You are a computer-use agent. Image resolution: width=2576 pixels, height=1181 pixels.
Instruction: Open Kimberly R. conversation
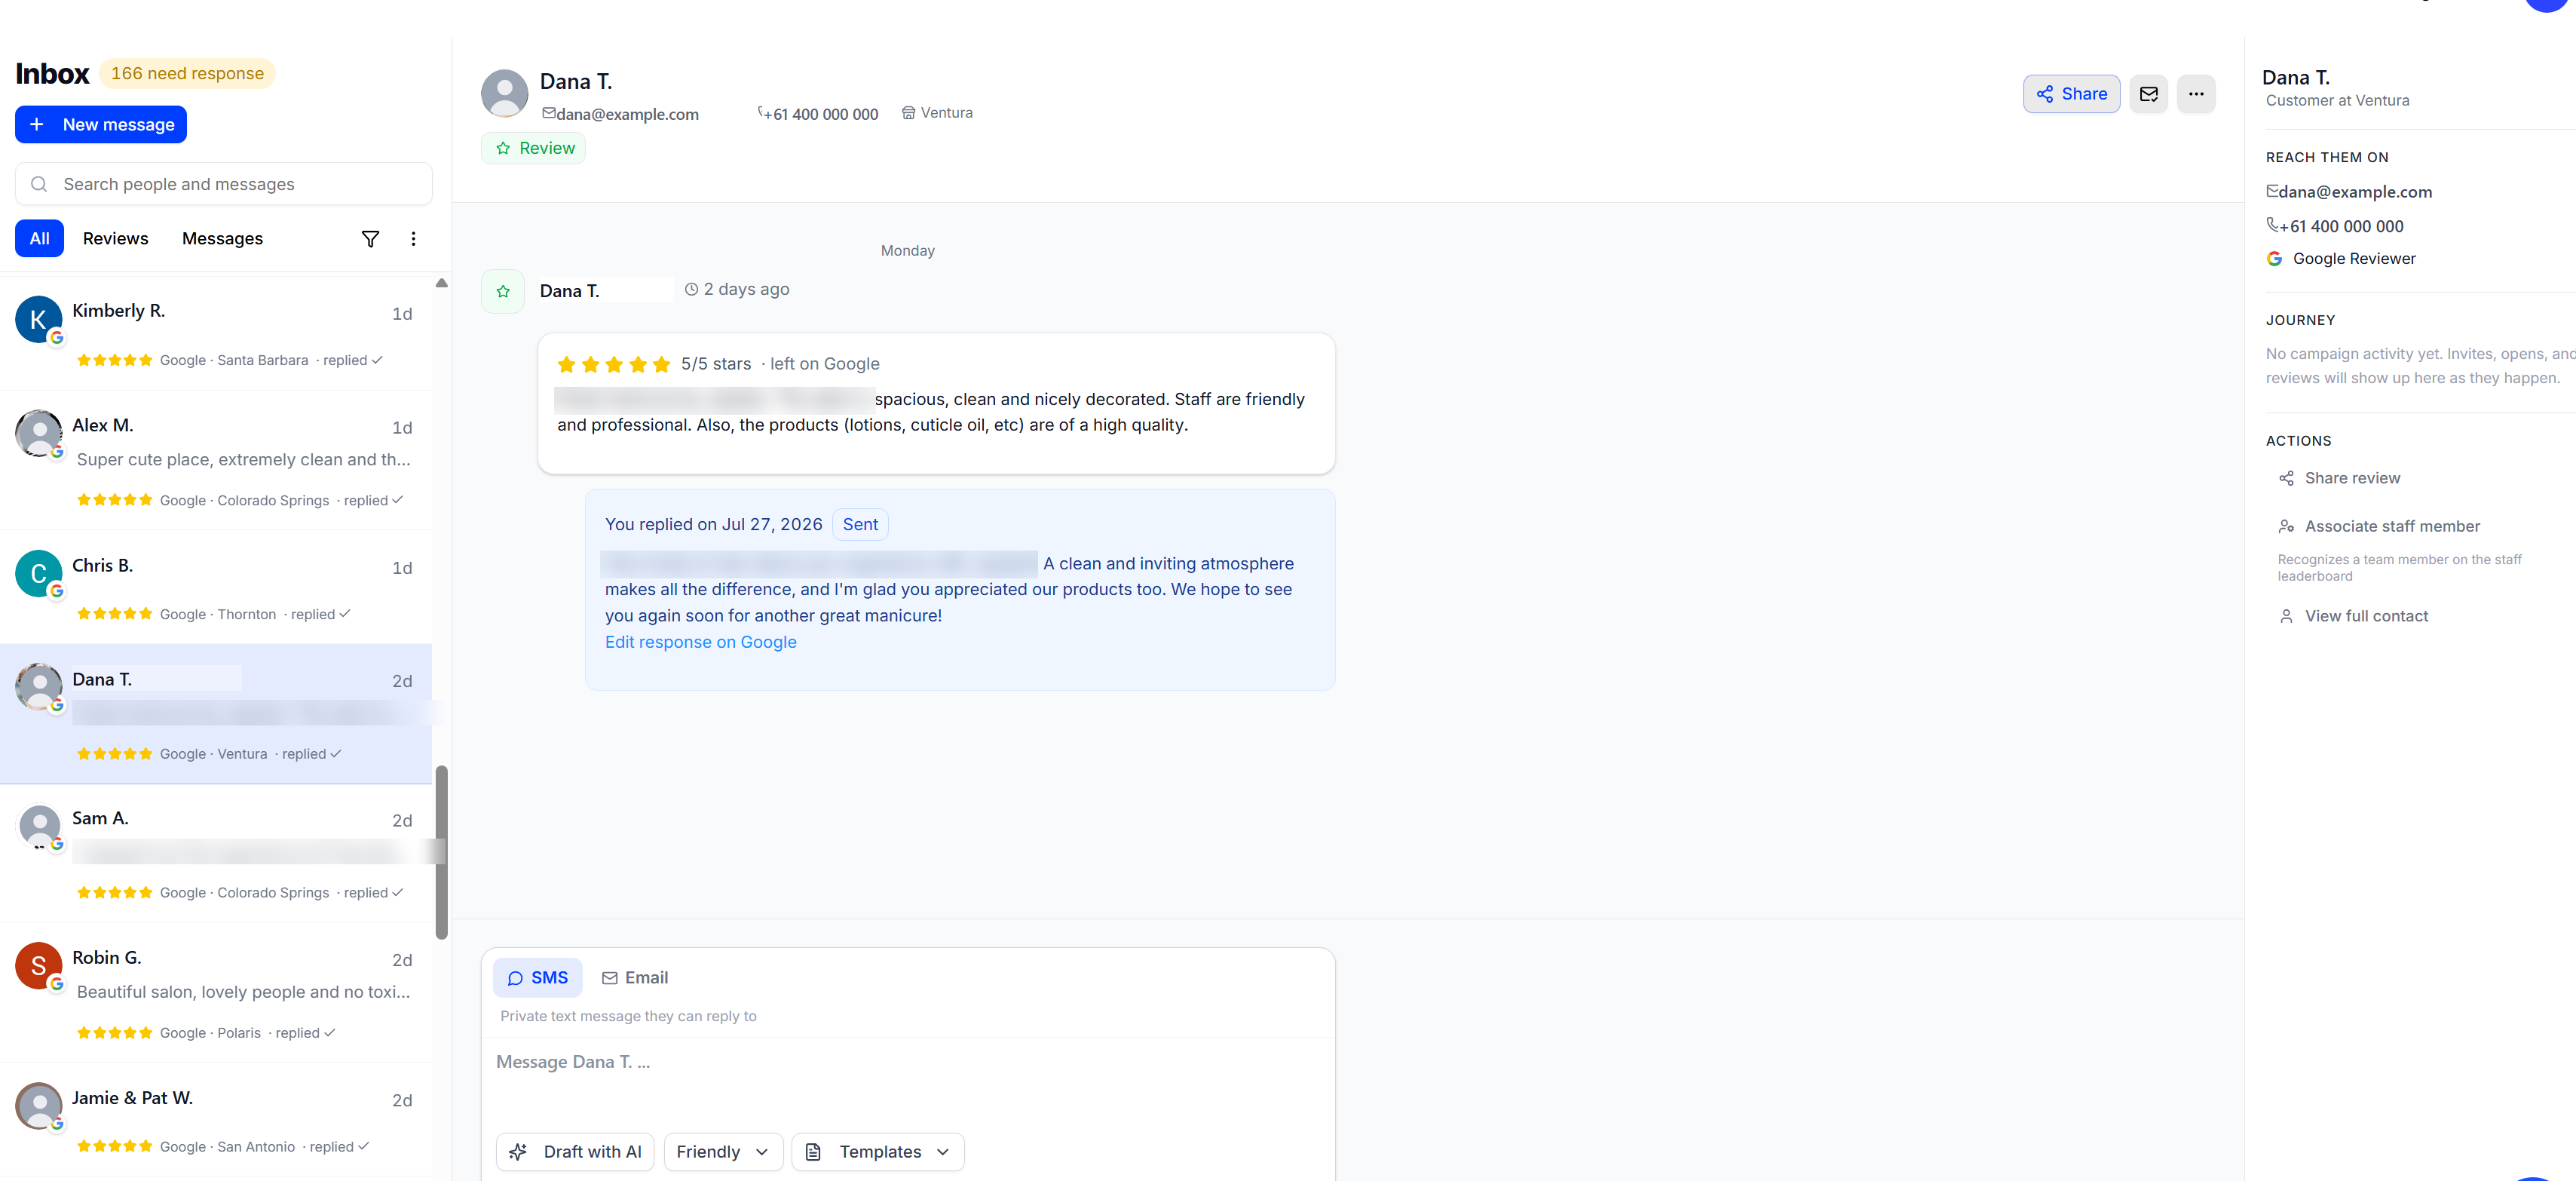pos(216,334)
